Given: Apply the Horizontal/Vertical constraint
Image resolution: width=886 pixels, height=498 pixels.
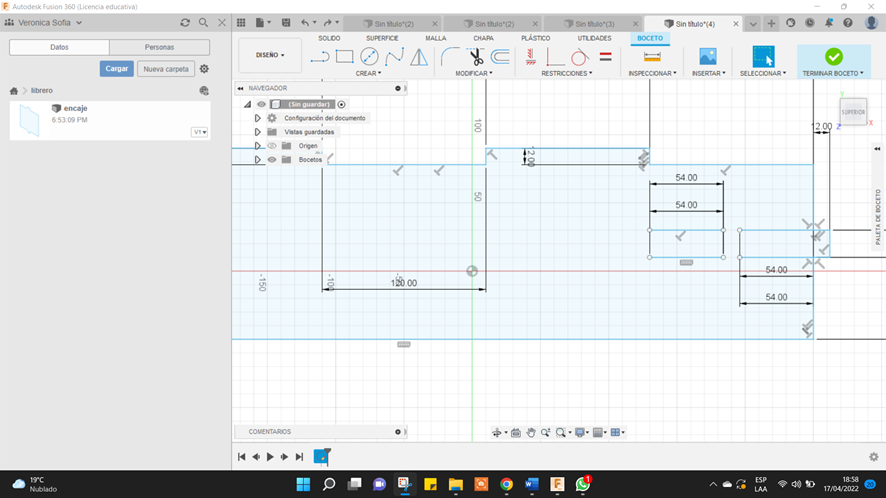Looking at the screenshot, I should pyautogui.click(x=531, y=57).
